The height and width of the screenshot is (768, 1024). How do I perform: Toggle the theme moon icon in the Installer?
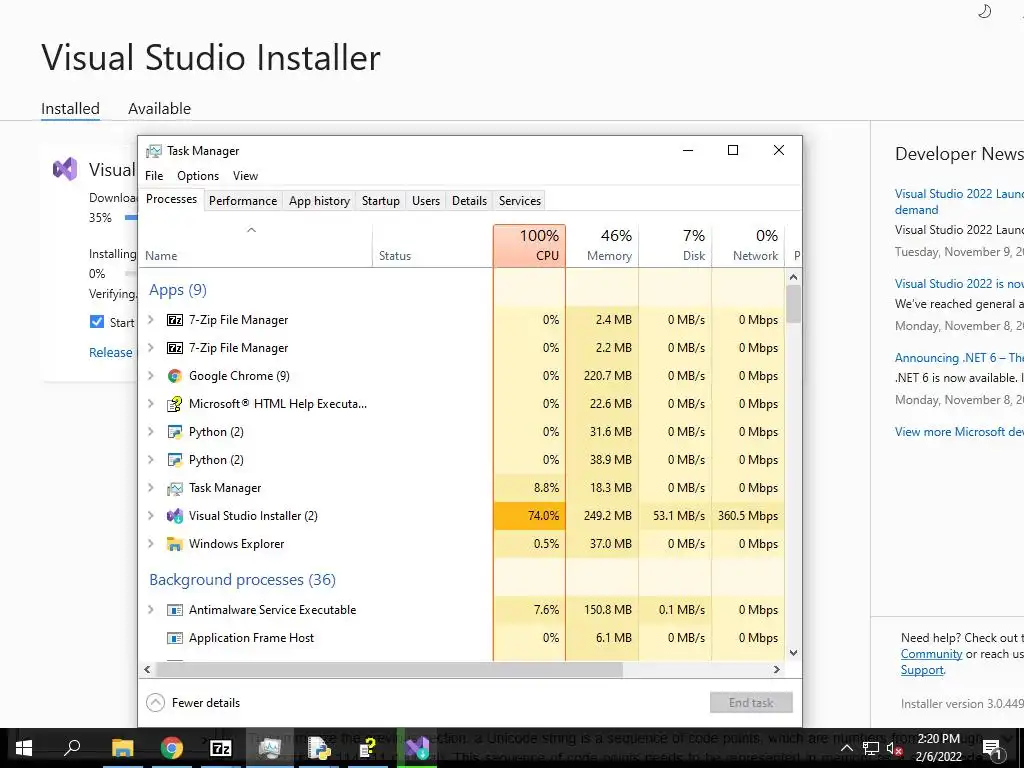[984, 11]
